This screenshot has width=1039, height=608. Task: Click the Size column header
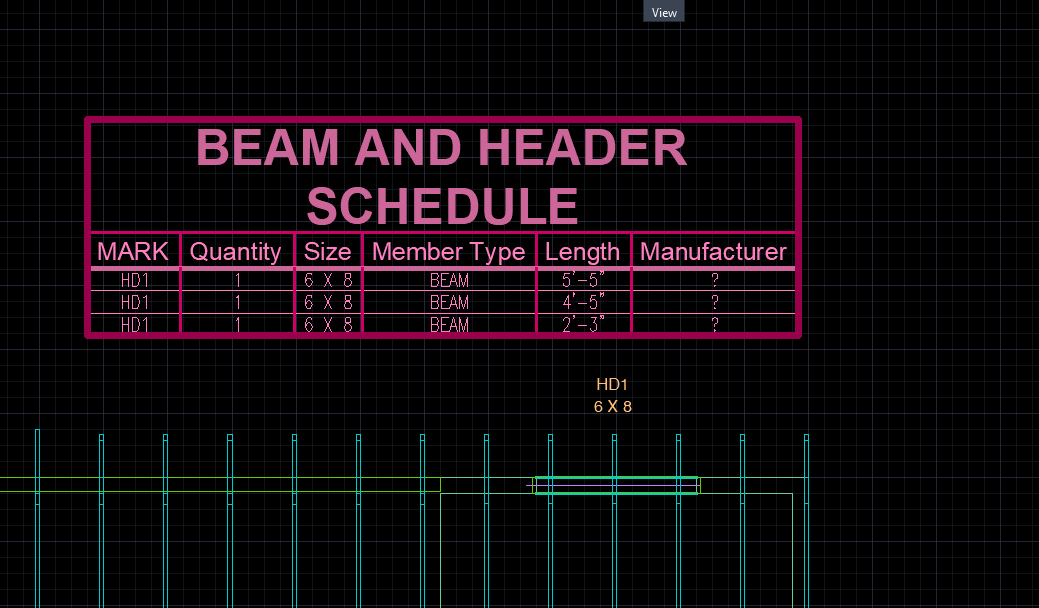(327, 251)
